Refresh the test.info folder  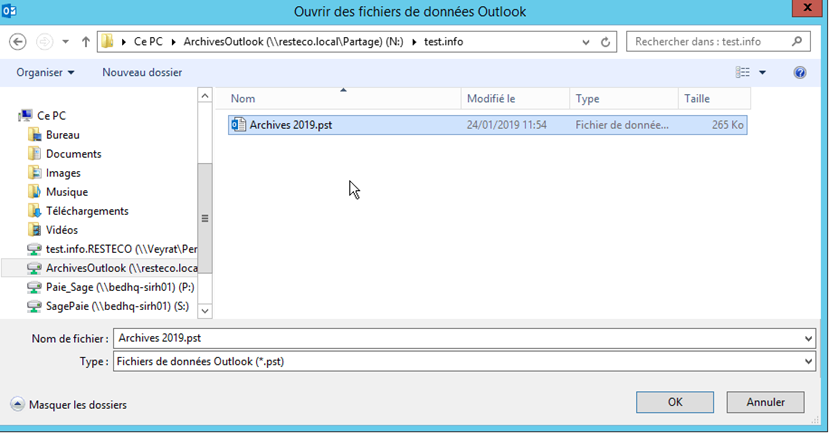pos(605,42)
